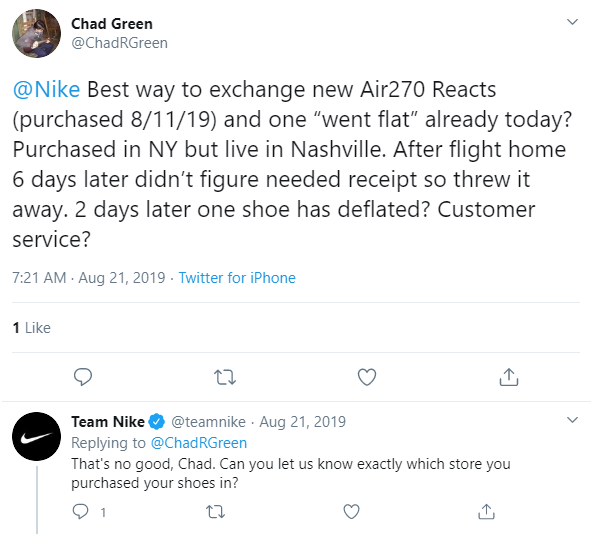Open the @Nike mention link

coord(47,90)
